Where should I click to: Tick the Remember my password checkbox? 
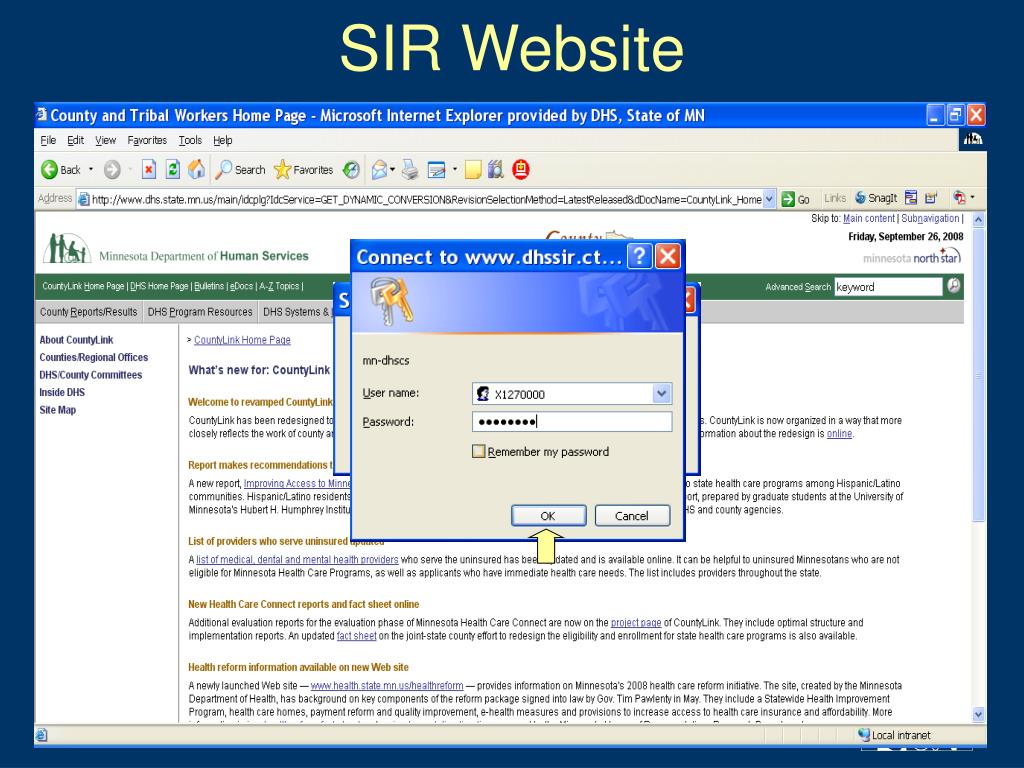tap(479, 451)
